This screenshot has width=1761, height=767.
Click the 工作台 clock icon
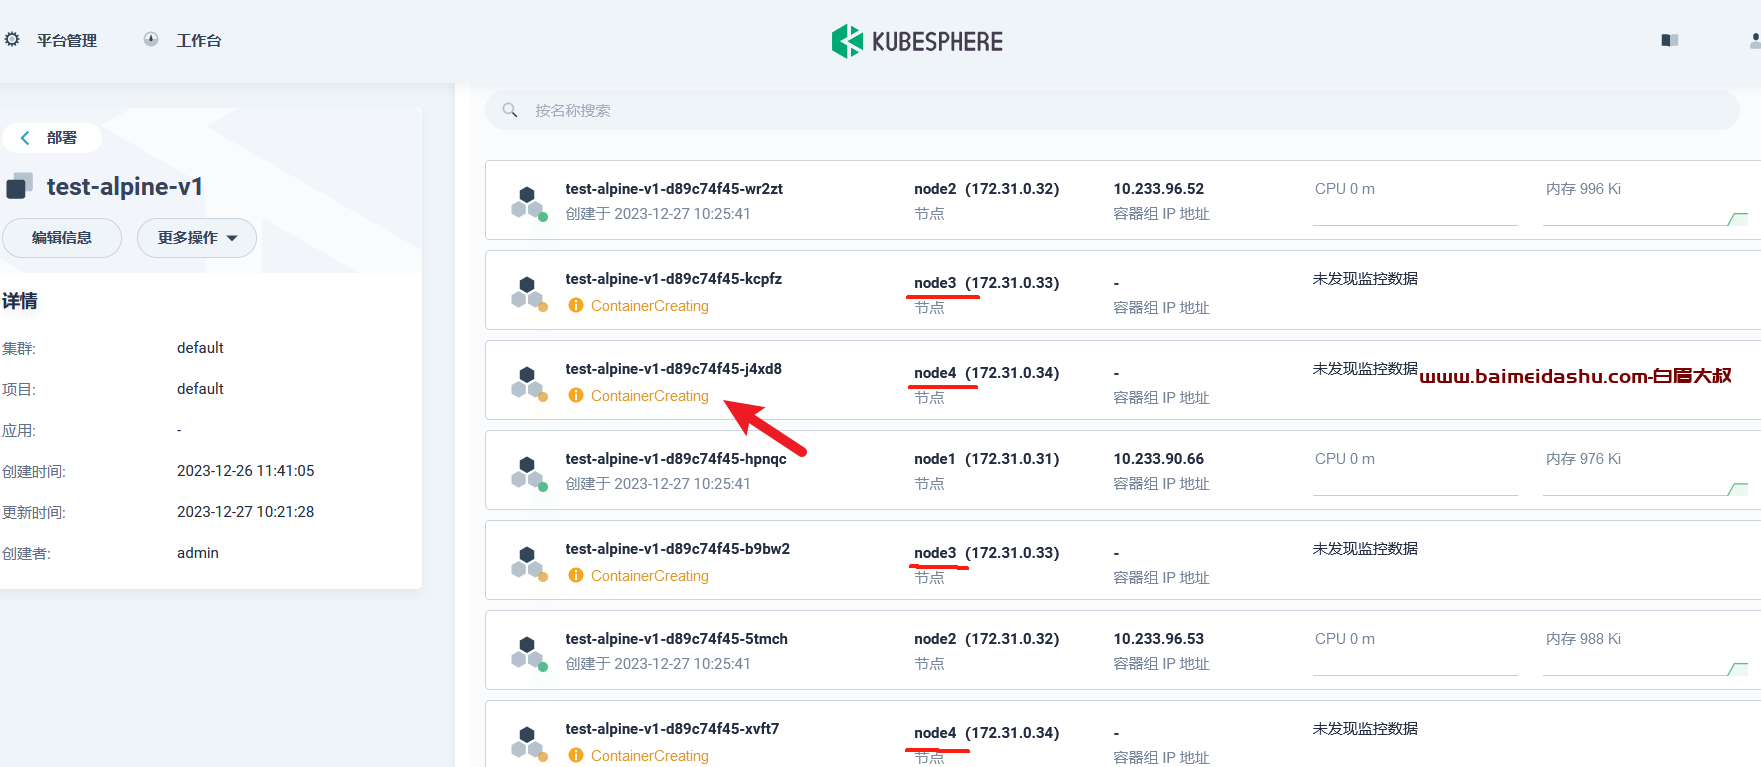coord(151,39)
